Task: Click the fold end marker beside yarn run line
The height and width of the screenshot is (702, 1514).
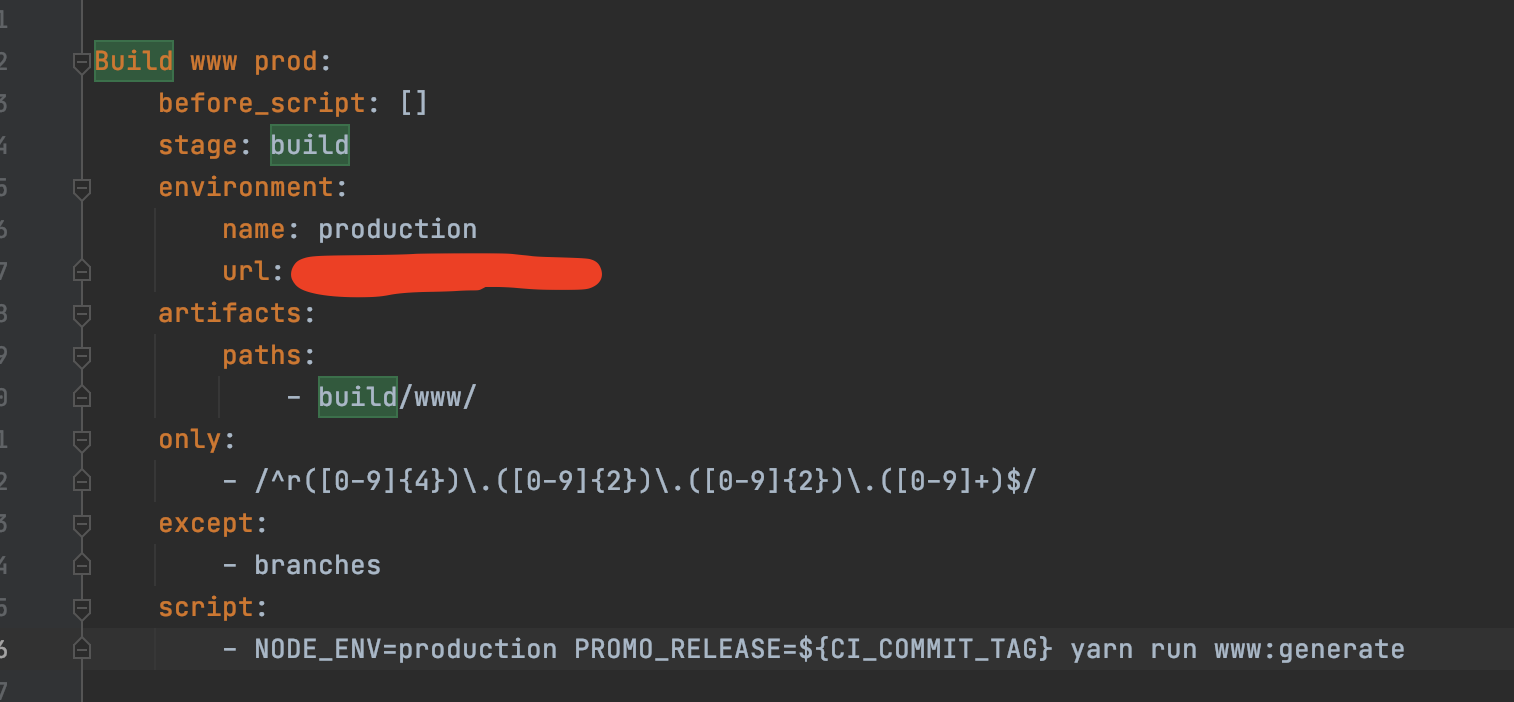Action: point(82,649)
